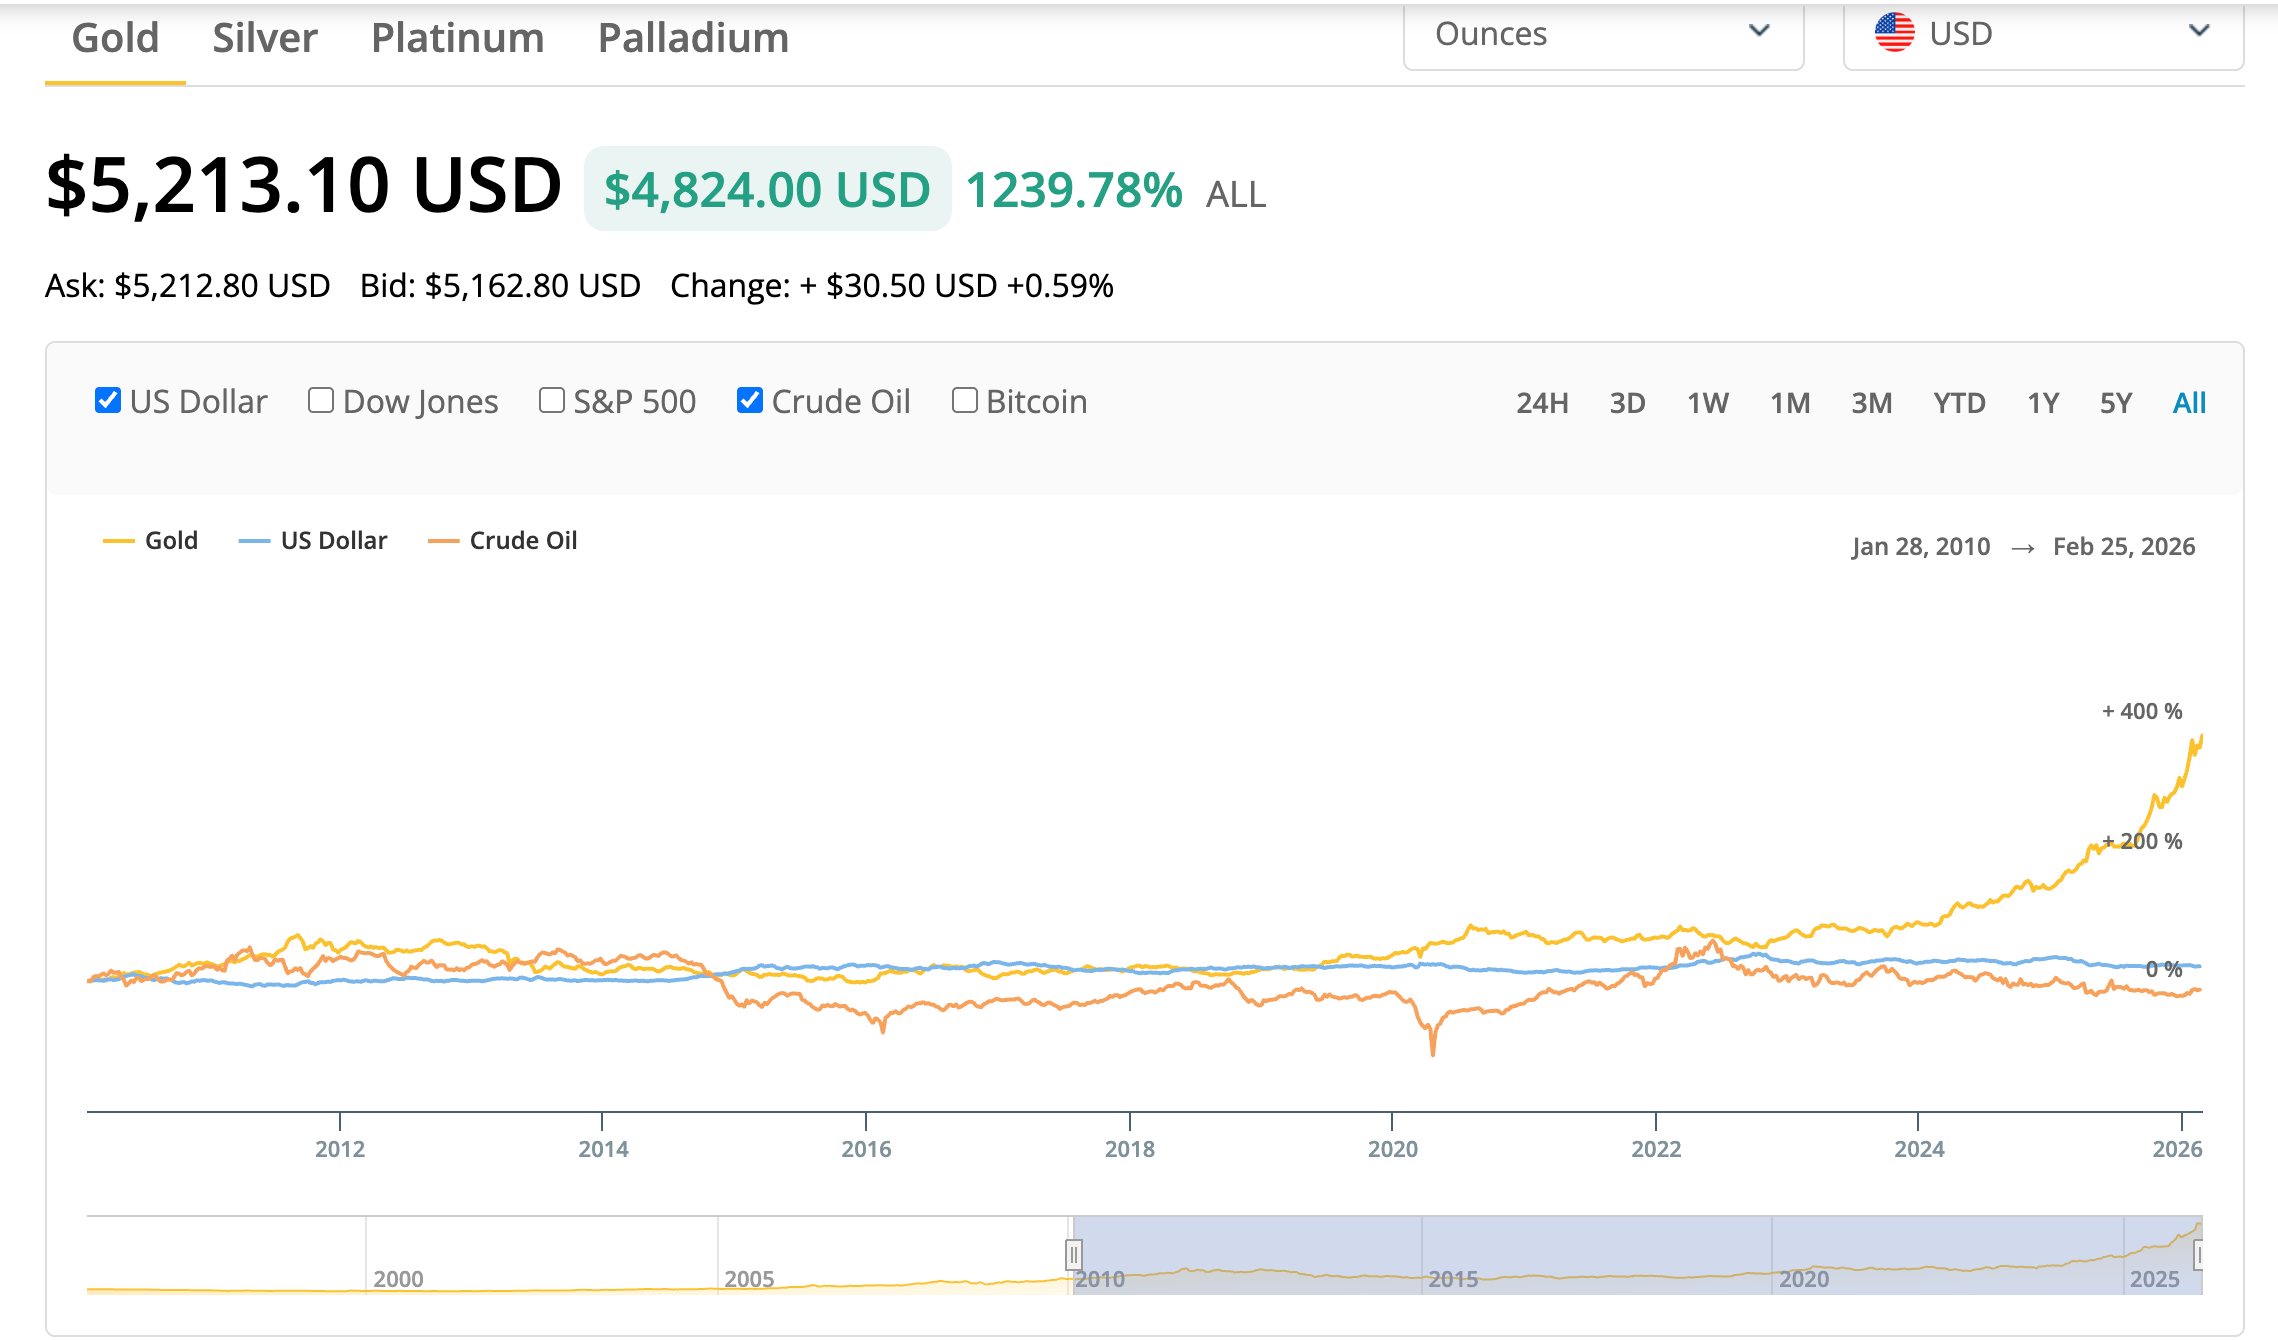Screen dimensions: 2278x1340
Task: Check the S&P 500 comparison box
Action: [552, 401]
